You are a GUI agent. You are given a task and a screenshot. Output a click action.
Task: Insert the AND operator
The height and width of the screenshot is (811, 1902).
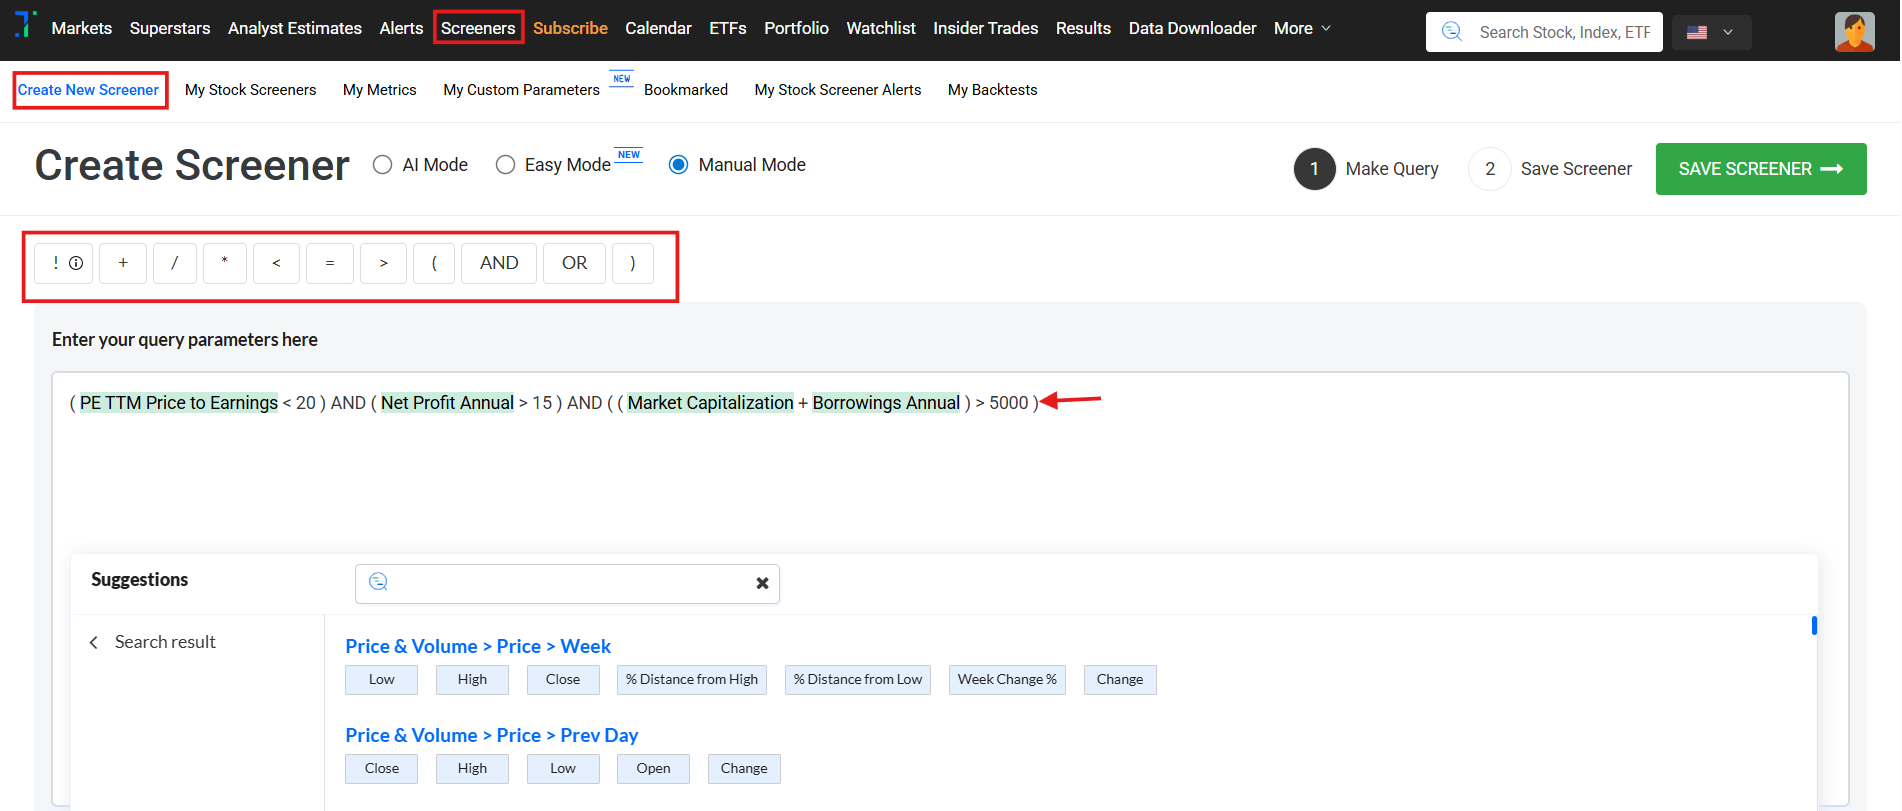499,263
